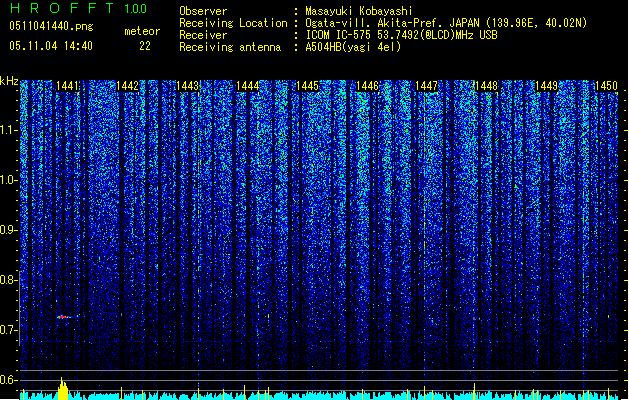Screen dimensions: 629x400
Task: Click the red meteor echo streak near 1441
Action: click(64, 317)
